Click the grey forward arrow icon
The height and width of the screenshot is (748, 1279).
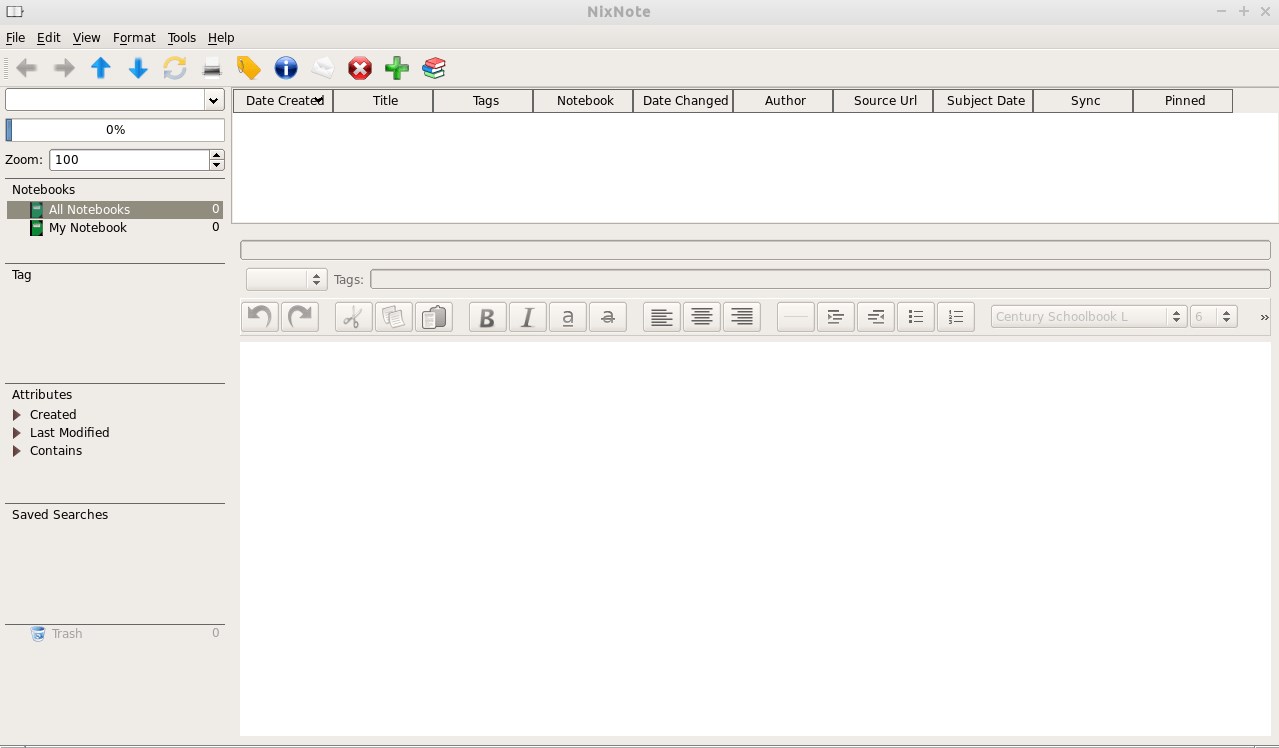pyautogui.click(x=64, y=68)
